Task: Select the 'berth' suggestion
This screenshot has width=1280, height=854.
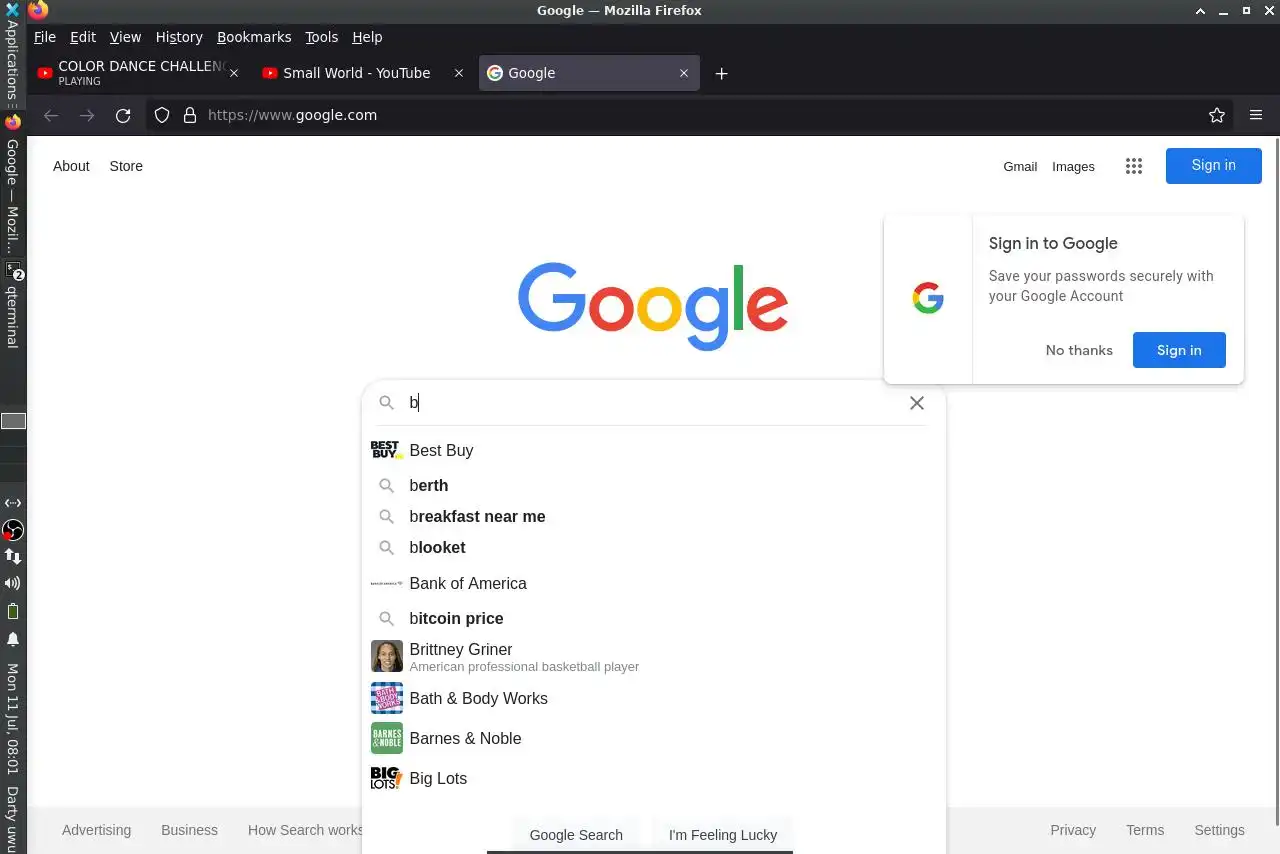Action: click(x=653, y=485)
